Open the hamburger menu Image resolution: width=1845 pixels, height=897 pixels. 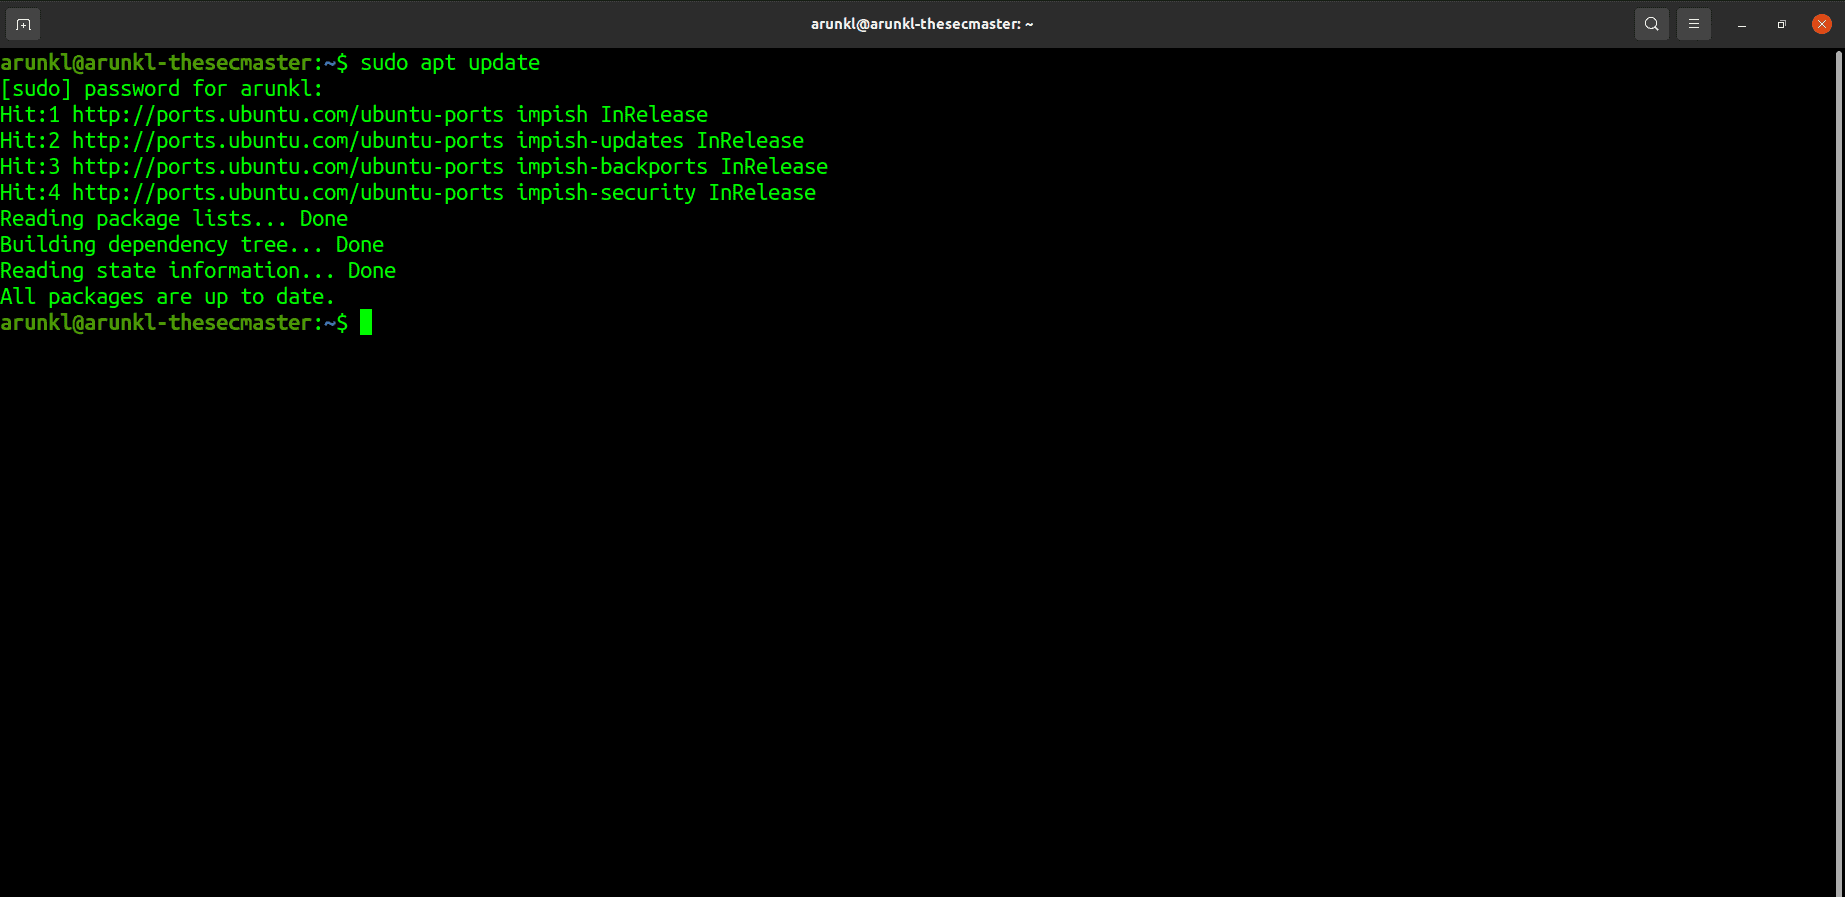point(1694,24)
